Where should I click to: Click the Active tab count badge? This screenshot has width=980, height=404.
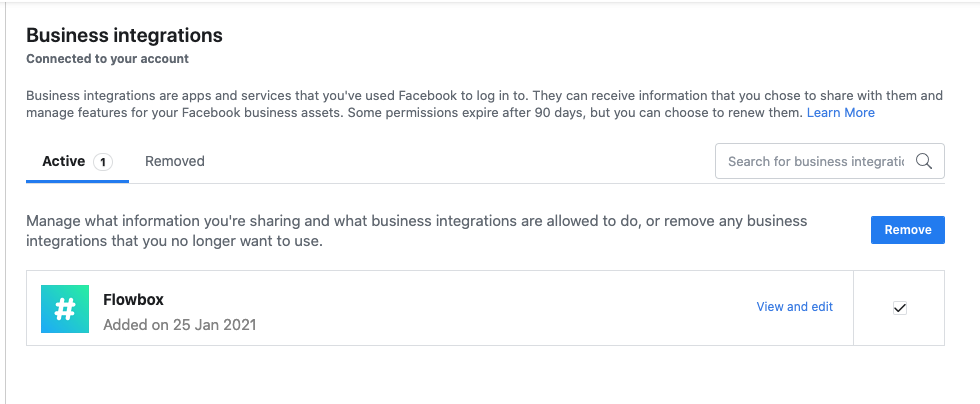[x=103, y=162]
